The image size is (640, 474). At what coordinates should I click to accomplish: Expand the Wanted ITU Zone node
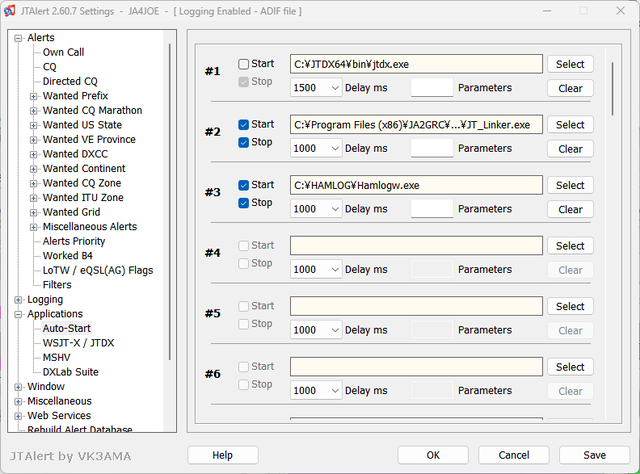[x=33, y=198]
